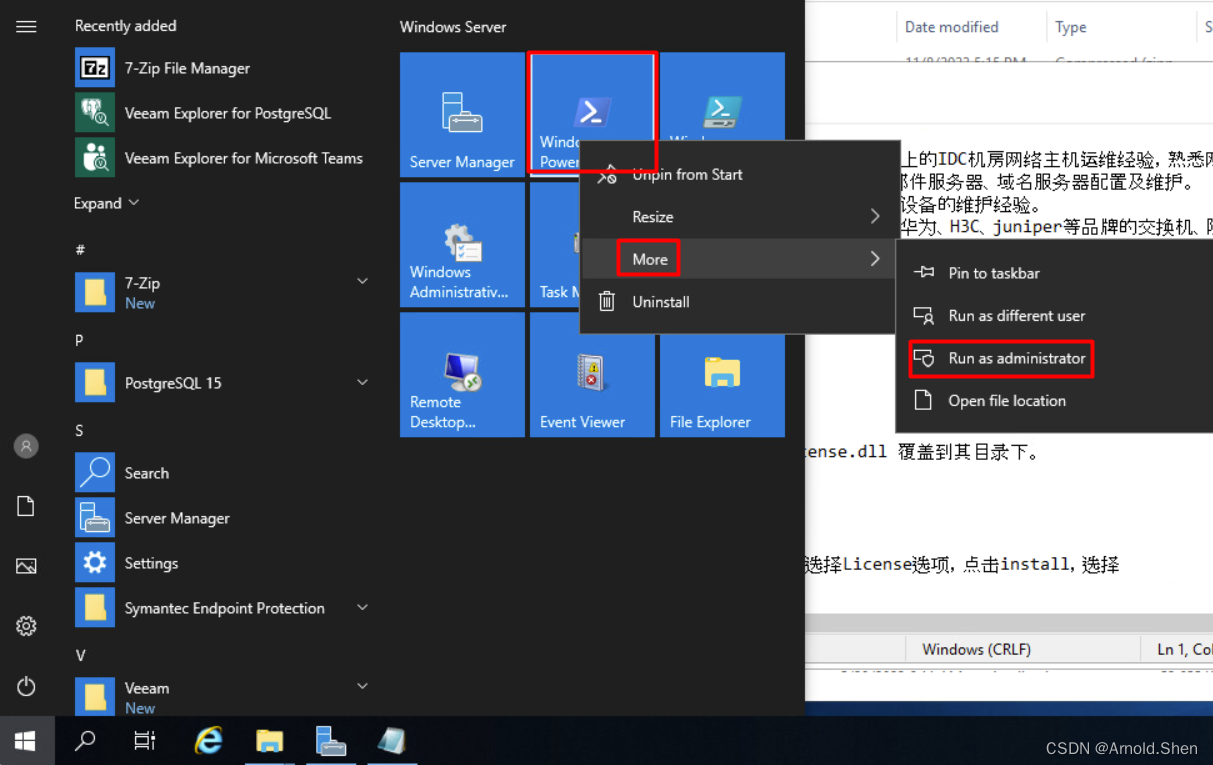Click the Windows PowerShell tile
Viewport: 1213px width, 765px height.
(x=592, y=115)
